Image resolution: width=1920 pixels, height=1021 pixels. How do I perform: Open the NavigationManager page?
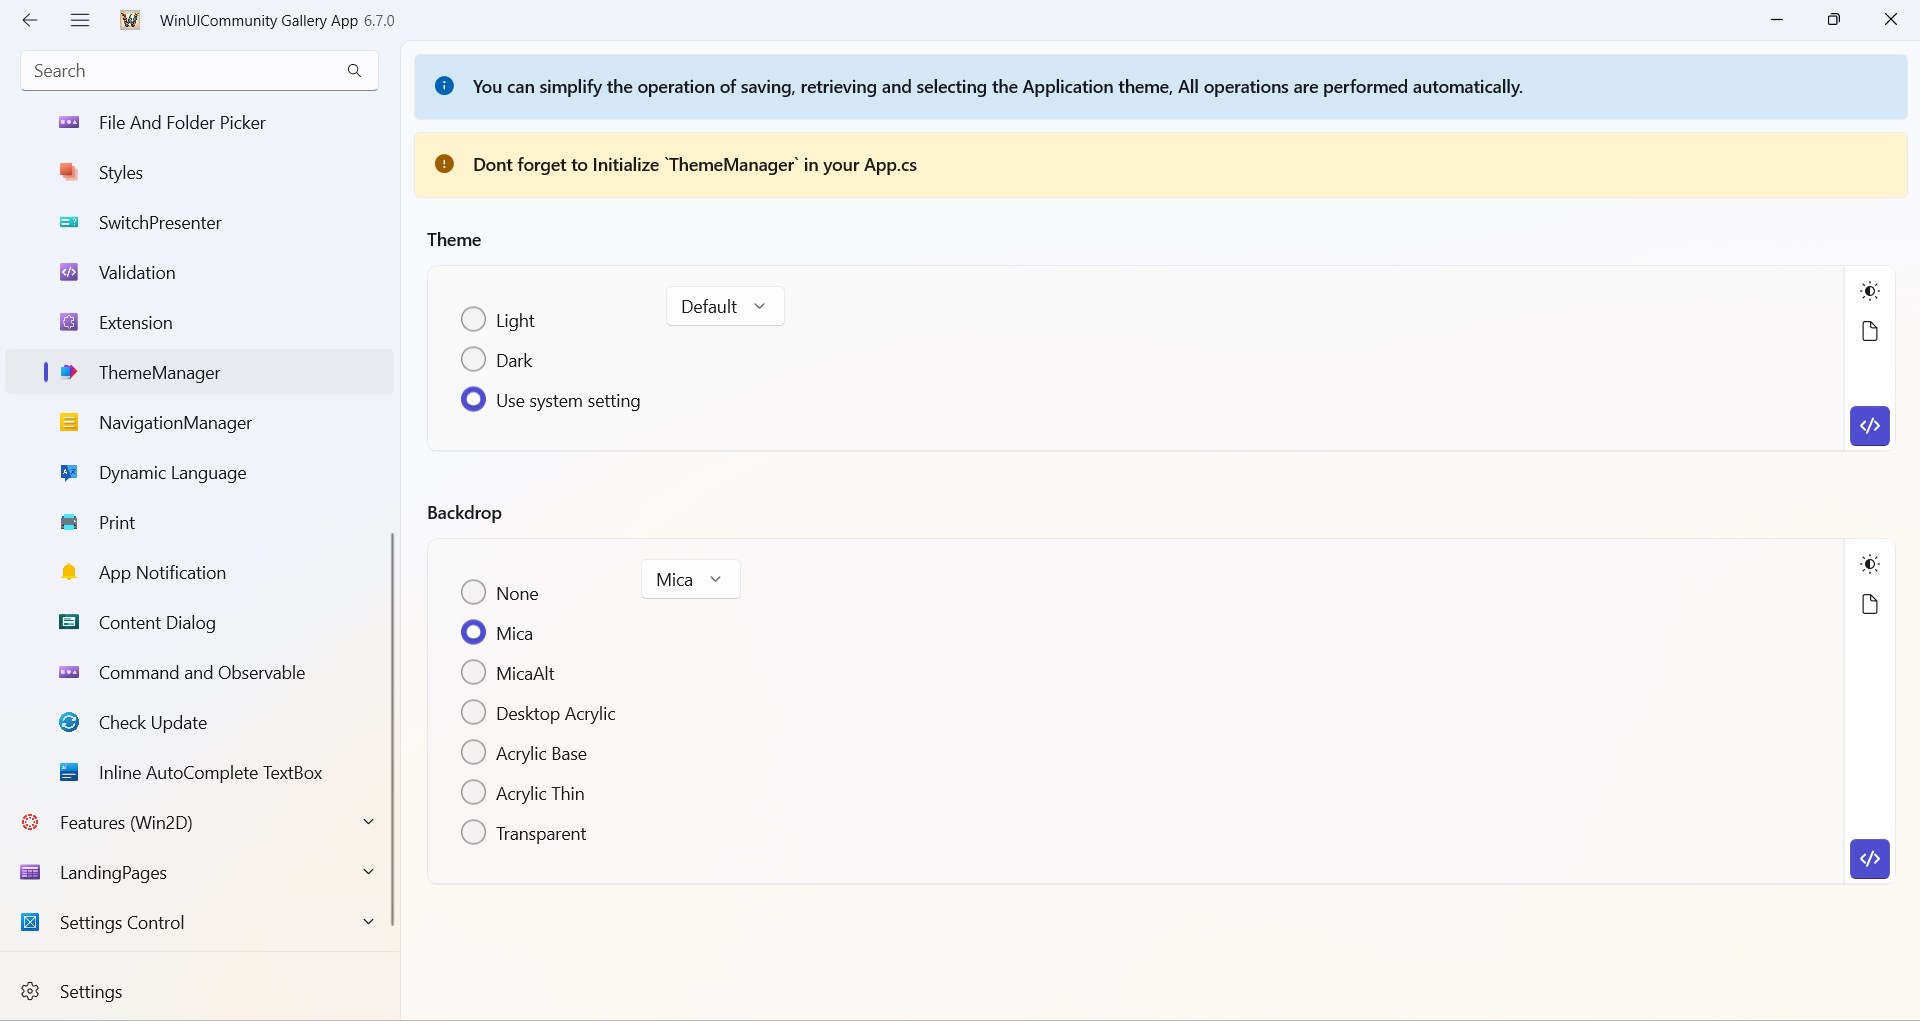[175, 423]
